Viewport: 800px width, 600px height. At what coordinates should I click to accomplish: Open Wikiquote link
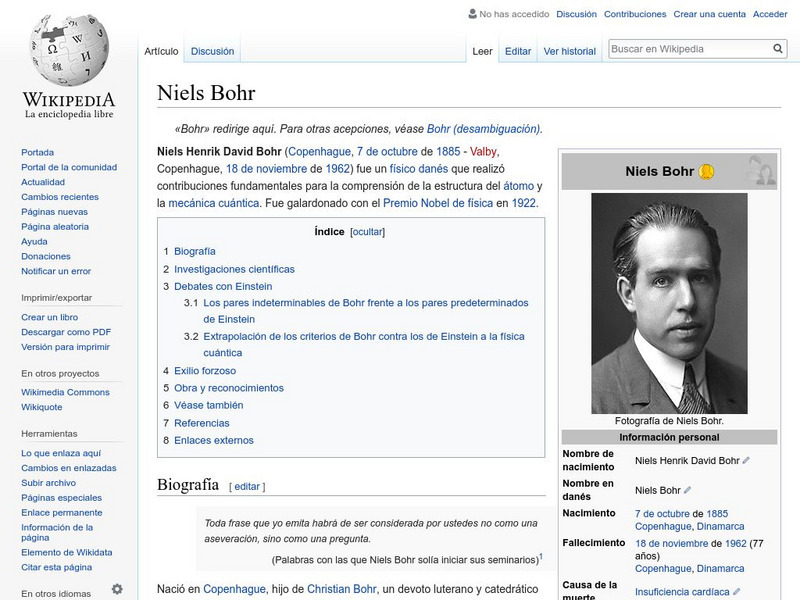(x=41, y=407)
